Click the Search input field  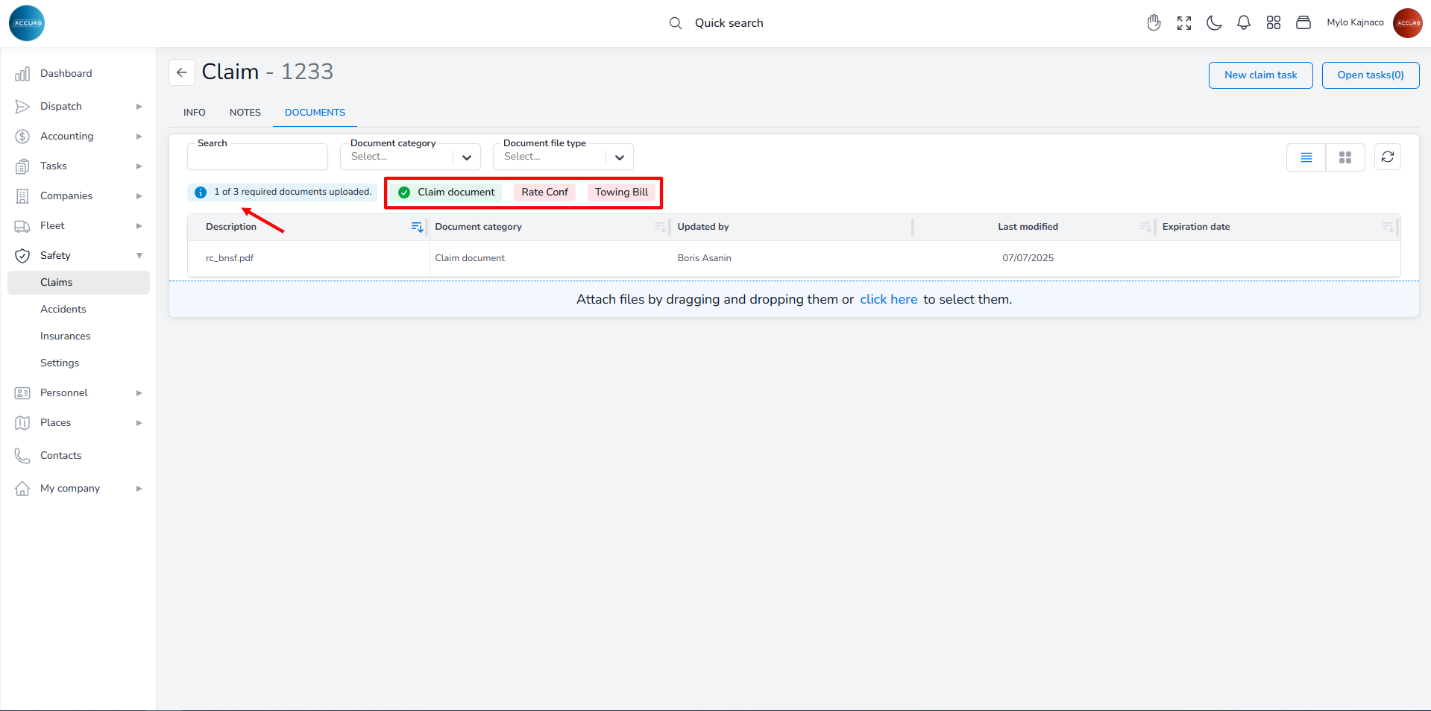[x=257, y=157]
